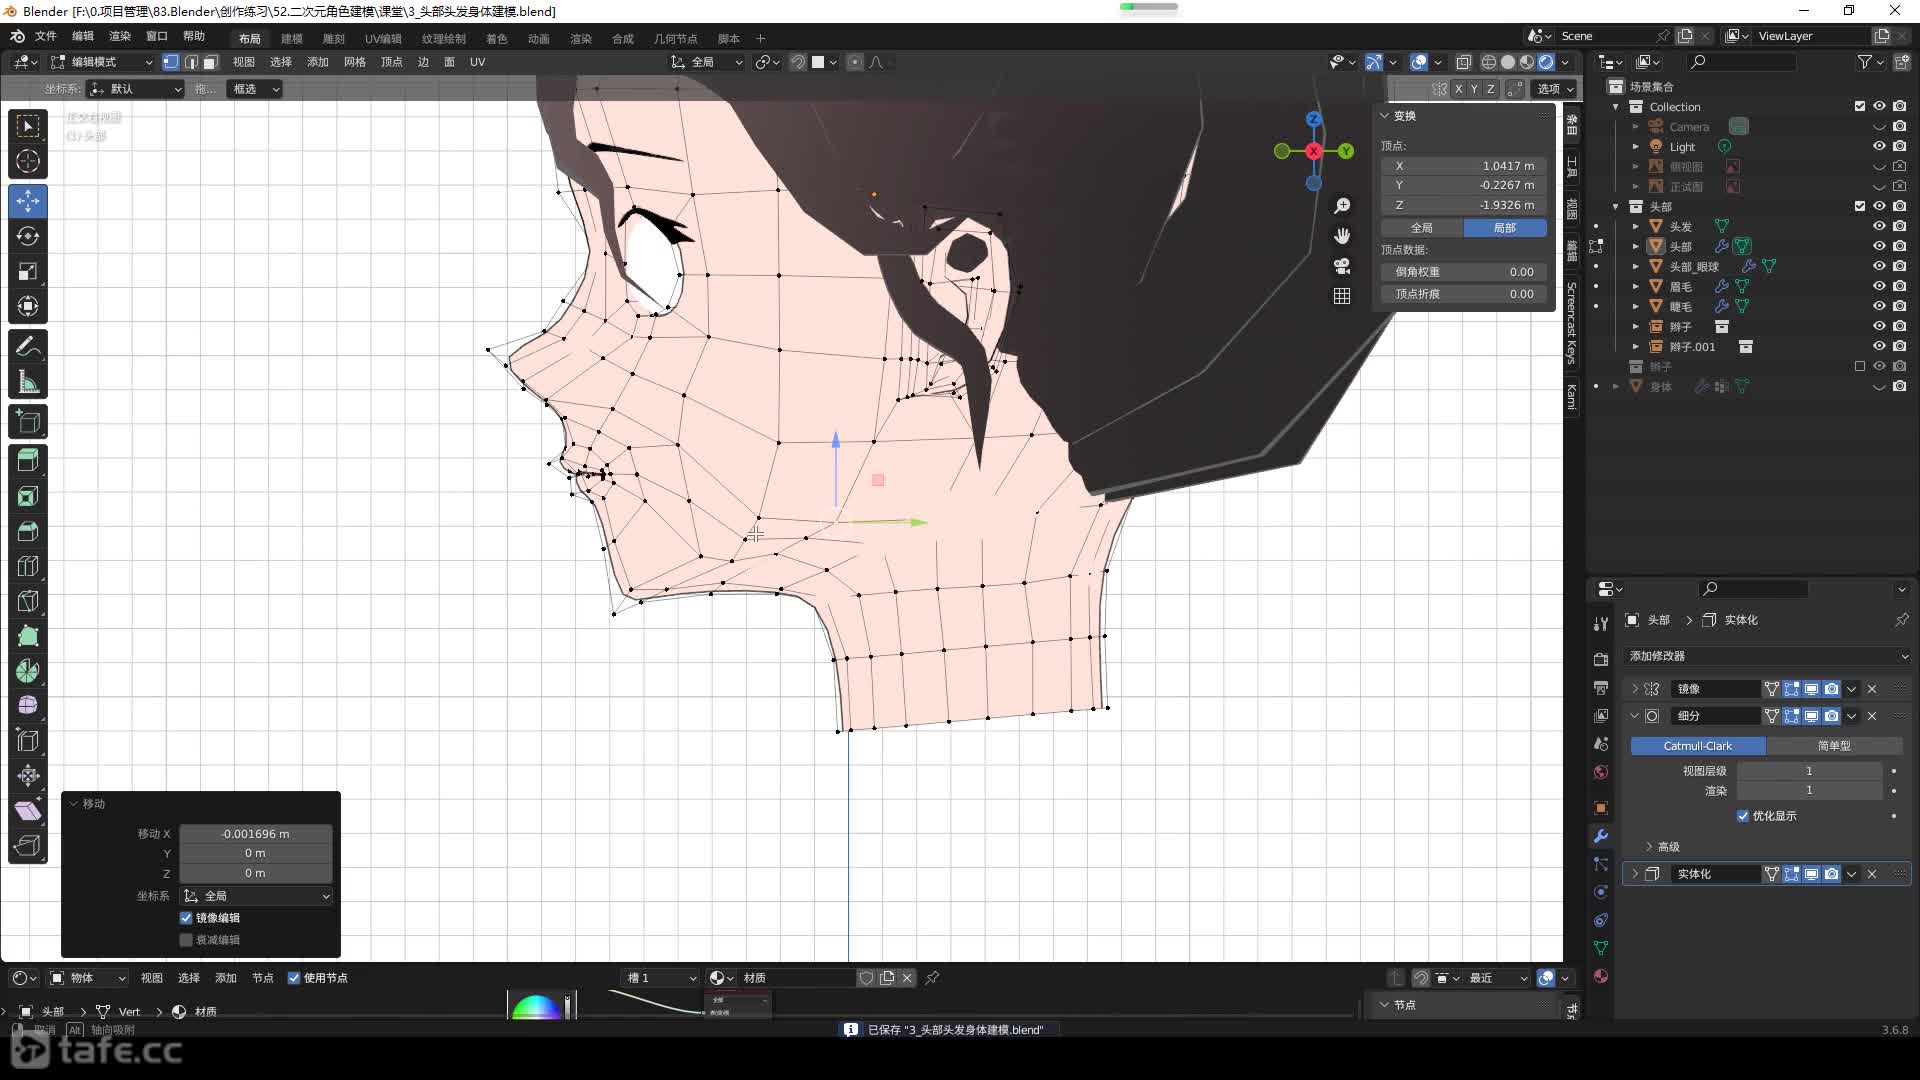Open the Material properties tab

pos(1601,976)
